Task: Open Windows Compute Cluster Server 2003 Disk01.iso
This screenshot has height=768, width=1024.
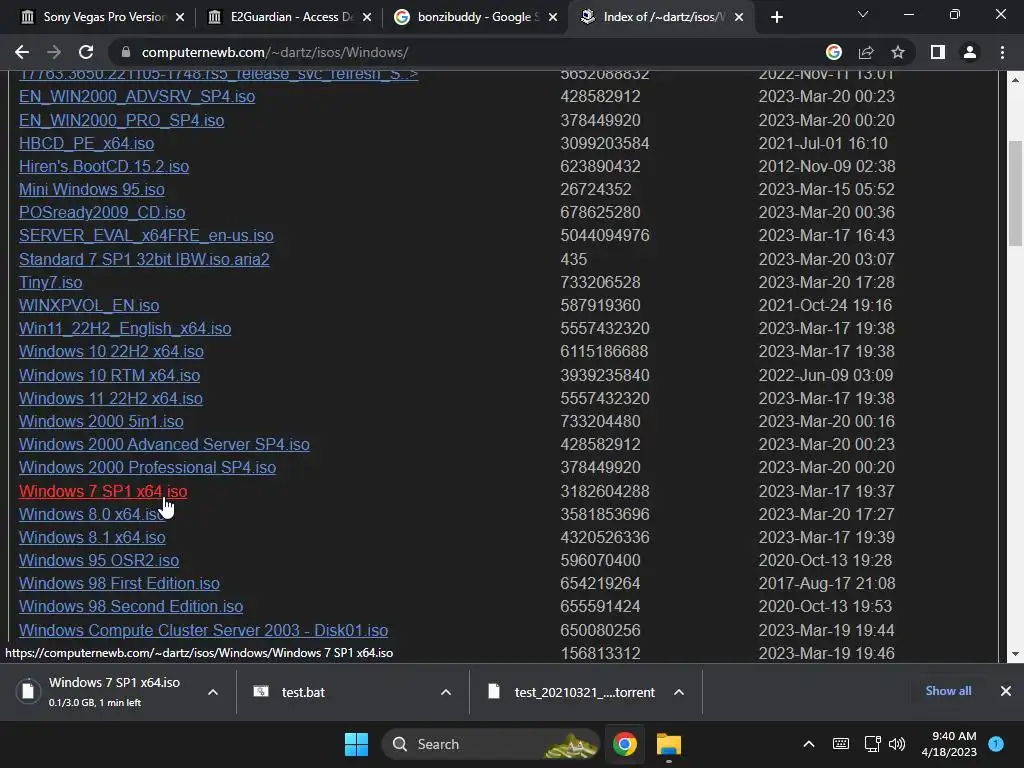Action: pyautogui.click(x=203, y=630)
